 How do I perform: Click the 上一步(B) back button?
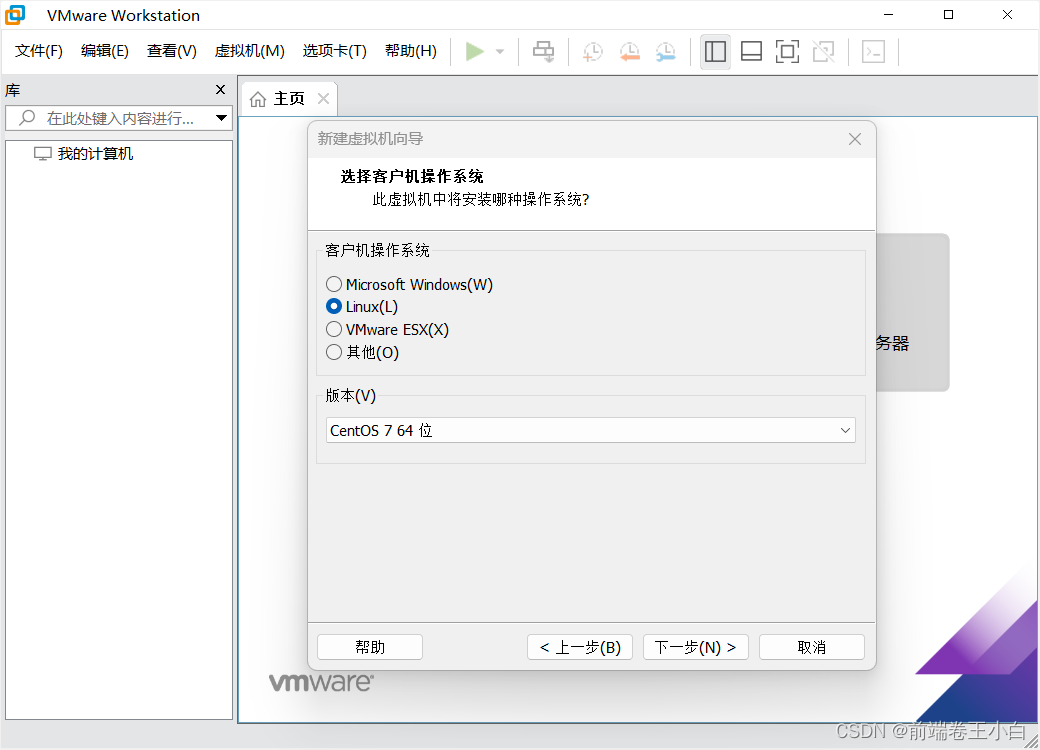point(580,647)
